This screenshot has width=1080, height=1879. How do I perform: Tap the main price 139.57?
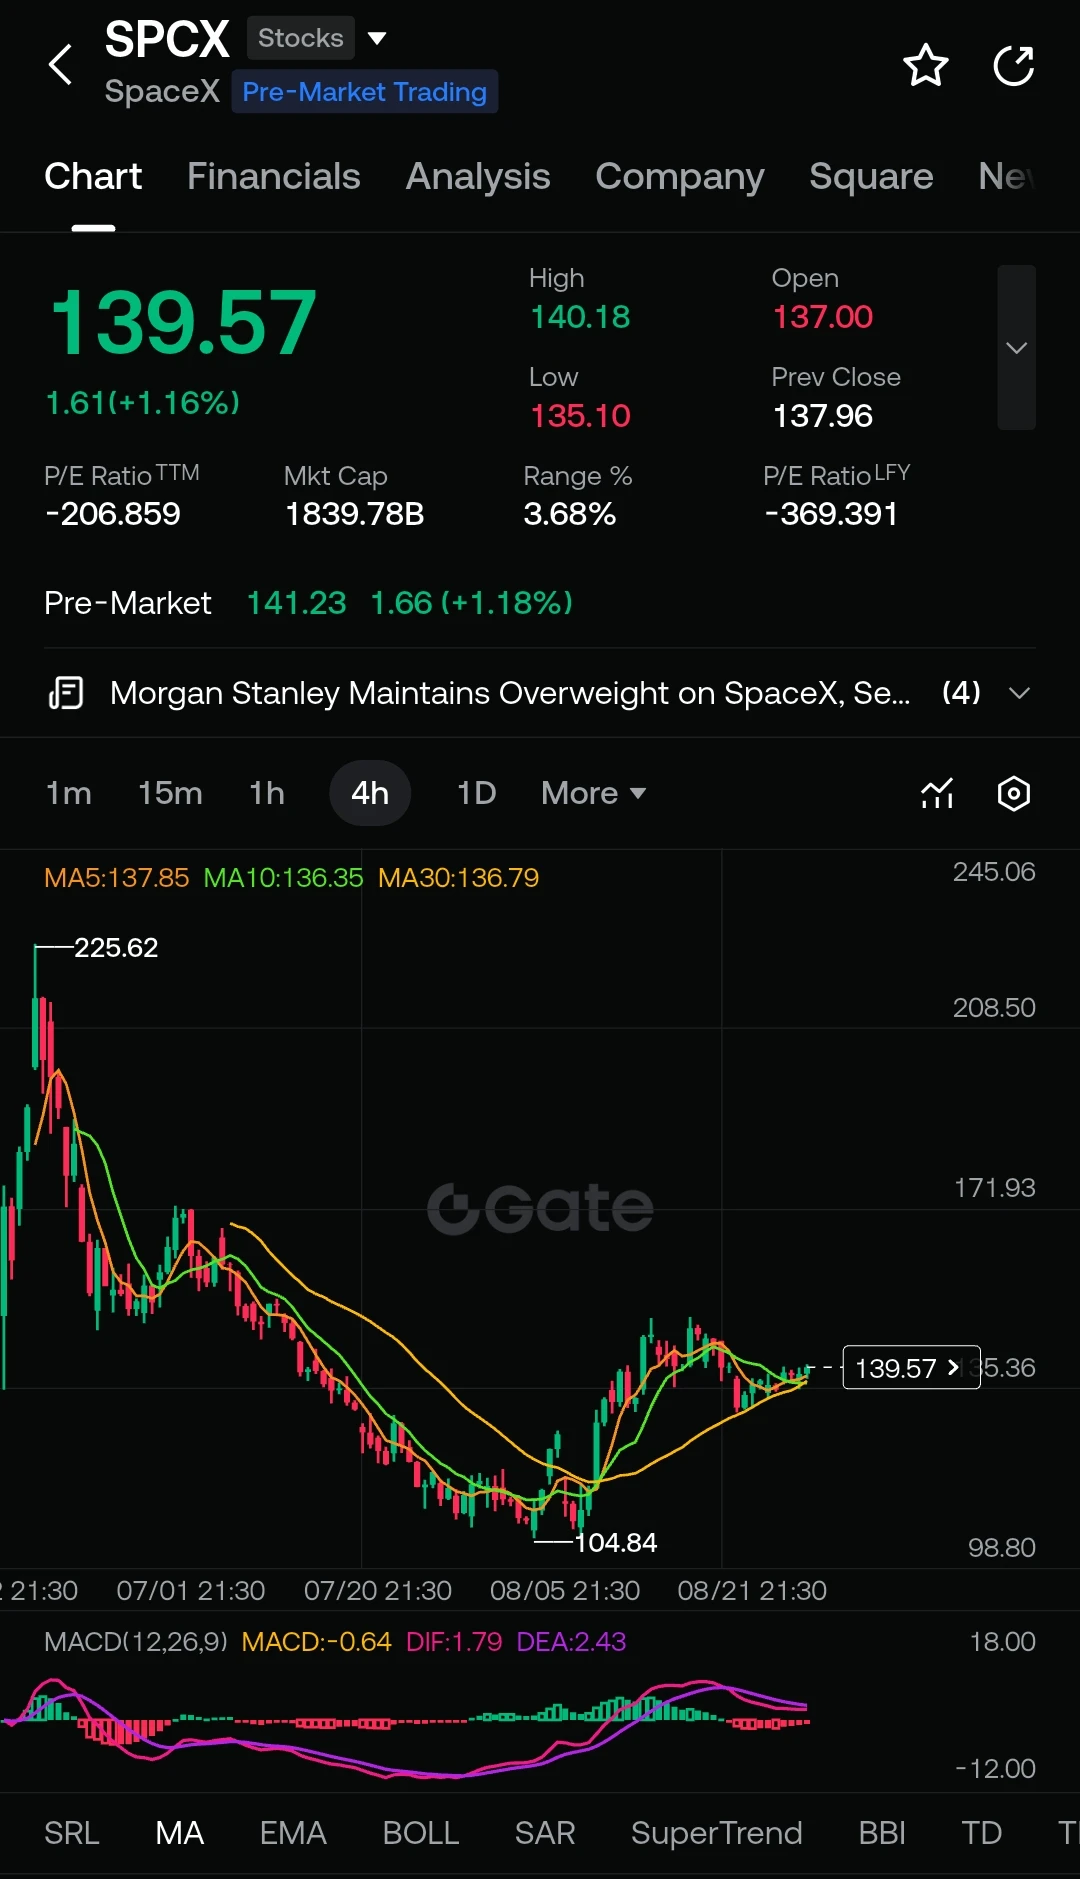(x=183, y=323)
